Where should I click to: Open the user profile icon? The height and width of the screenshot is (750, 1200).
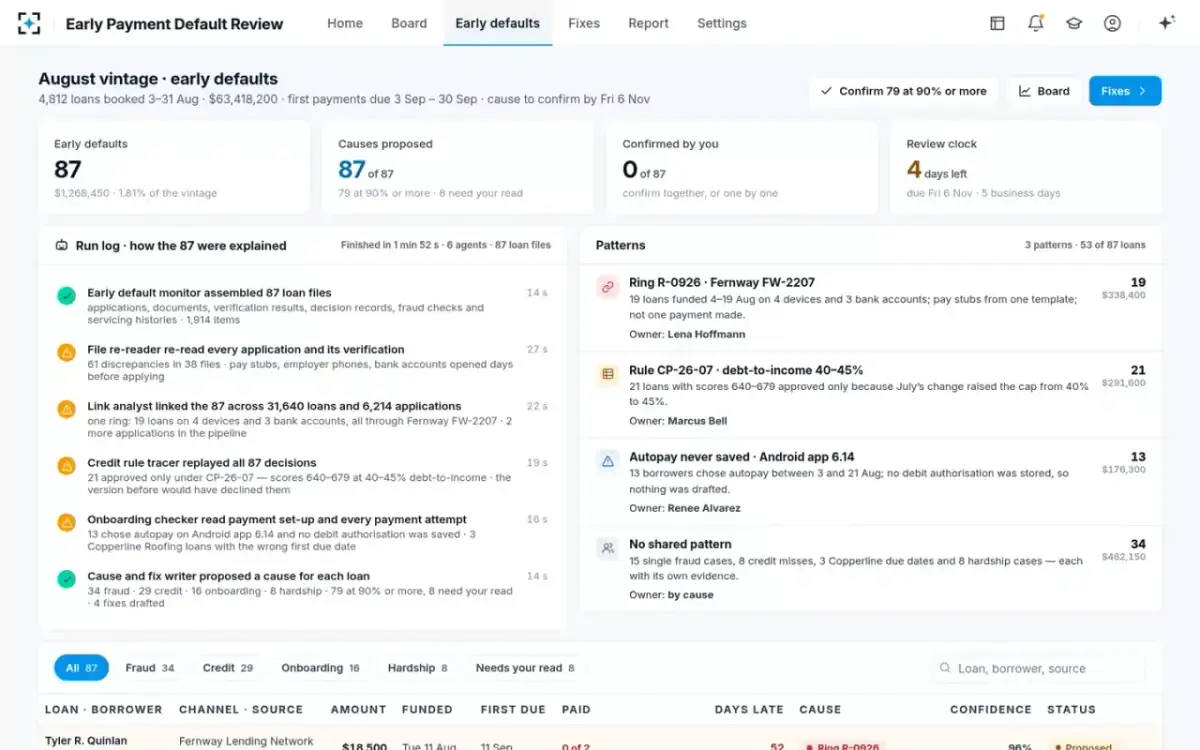point(1112,23)
